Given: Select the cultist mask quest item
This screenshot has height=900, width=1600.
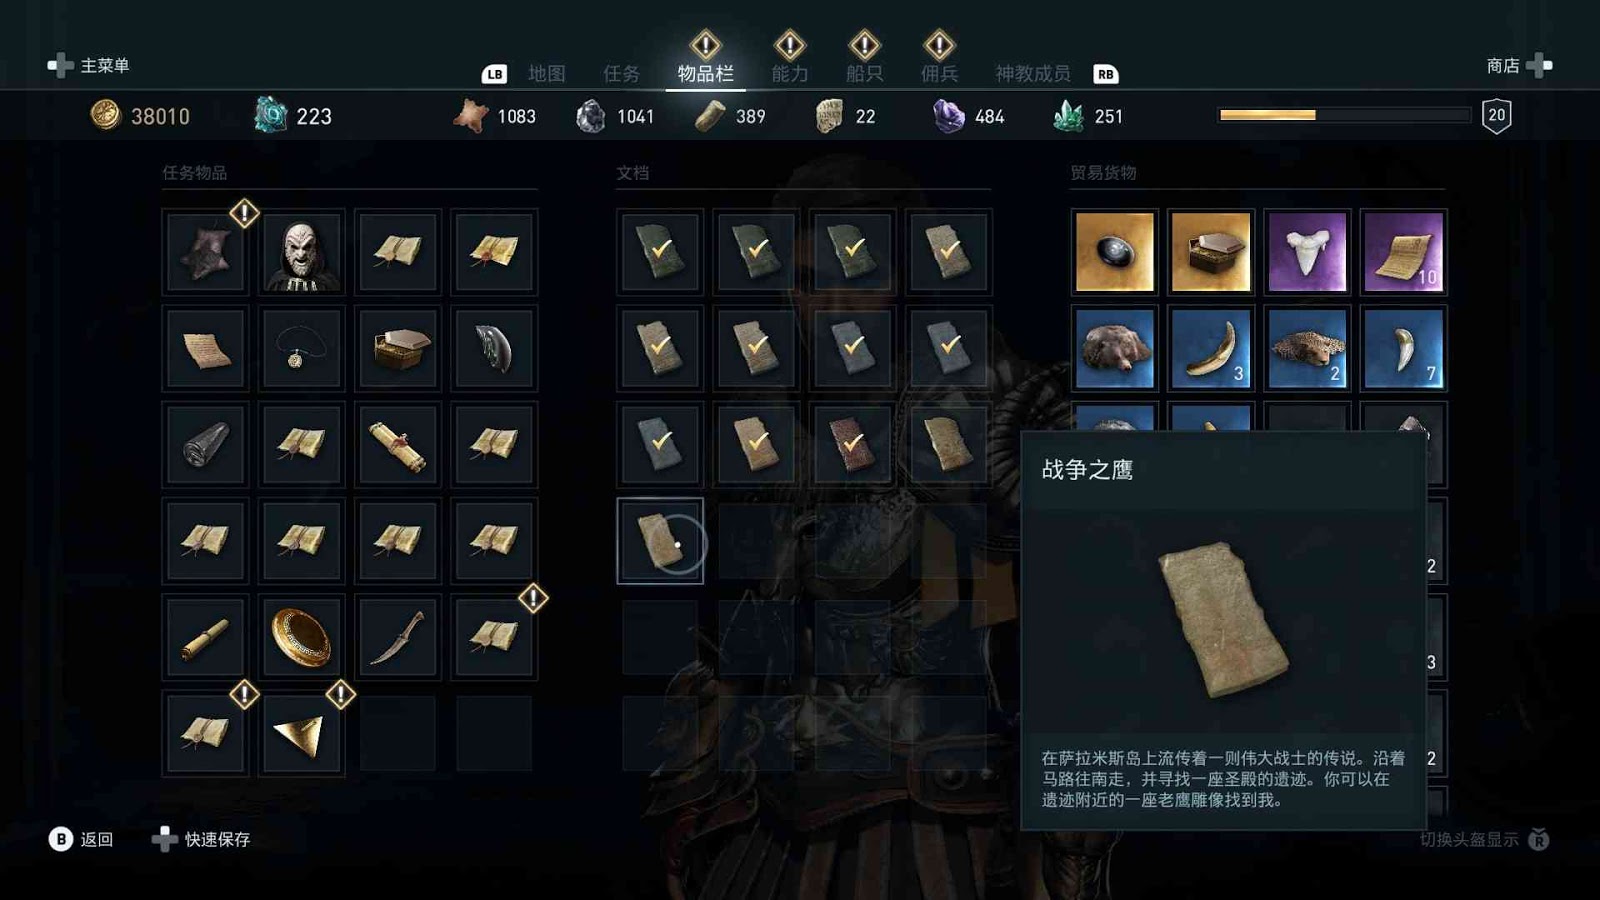Looking at the screenshot, I should [301, 252].
